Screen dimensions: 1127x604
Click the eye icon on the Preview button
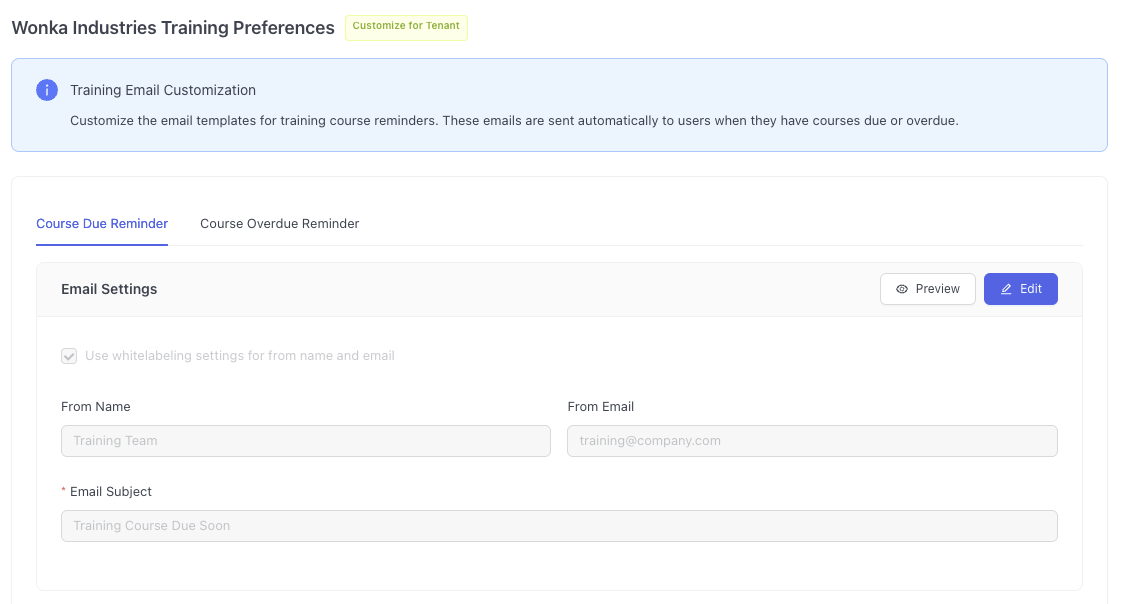(902, 289)
